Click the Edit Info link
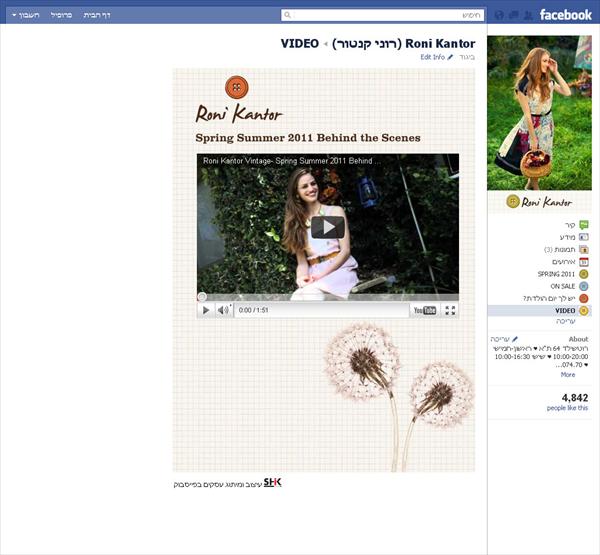 432,57
